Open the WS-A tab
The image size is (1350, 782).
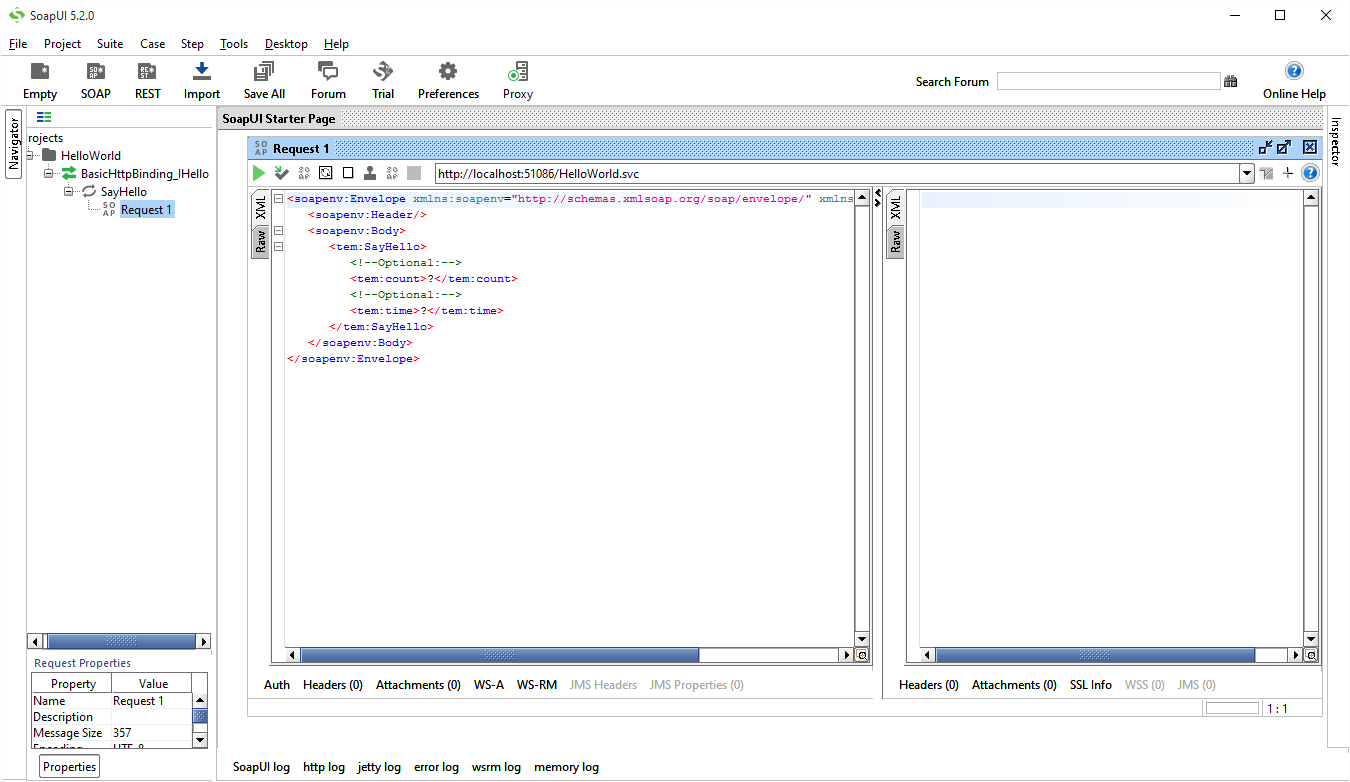pos(489,685)
